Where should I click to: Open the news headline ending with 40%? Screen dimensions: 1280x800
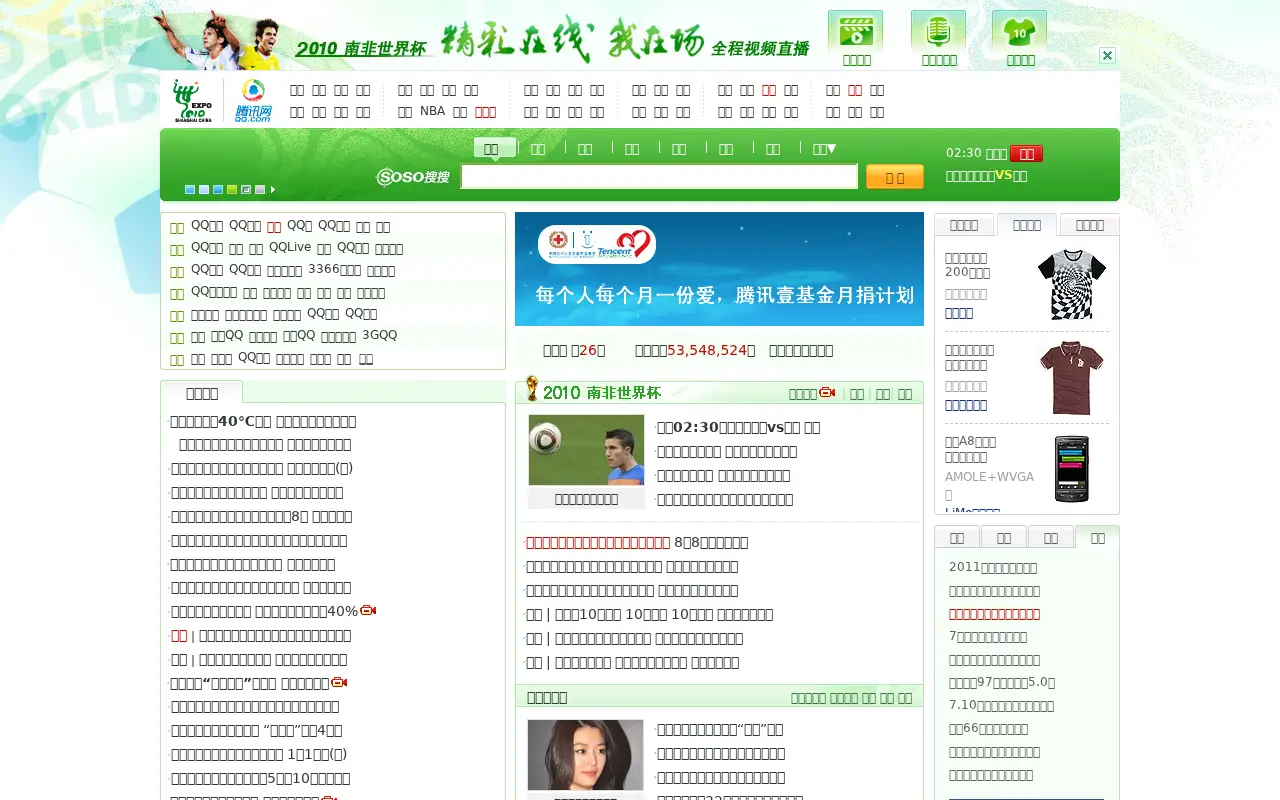click(x=264, y=611)
